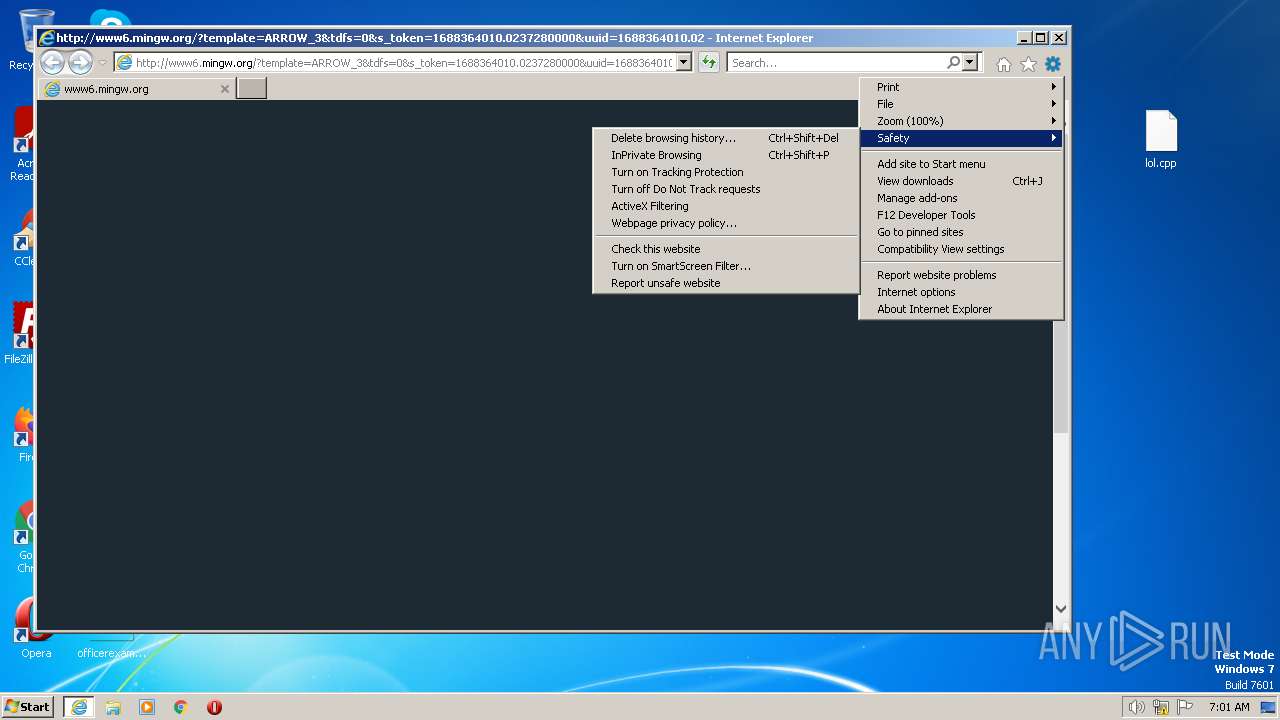Choose Delete browsing history

[x=726, y=138]
